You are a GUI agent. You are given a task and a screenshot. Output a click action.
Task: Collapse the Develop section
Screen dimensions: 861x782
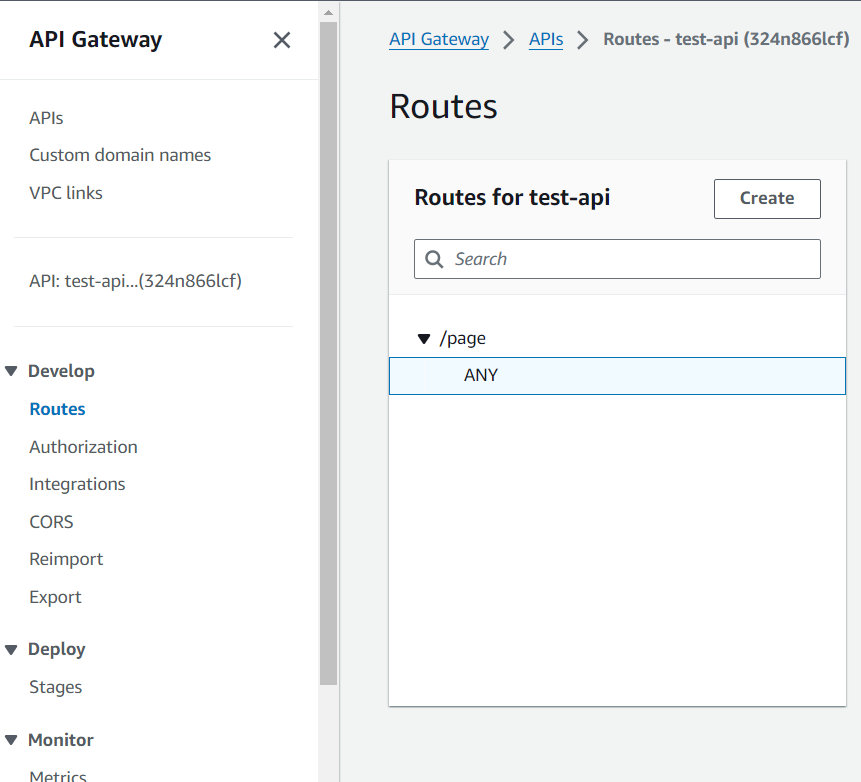tap(11, 371)
